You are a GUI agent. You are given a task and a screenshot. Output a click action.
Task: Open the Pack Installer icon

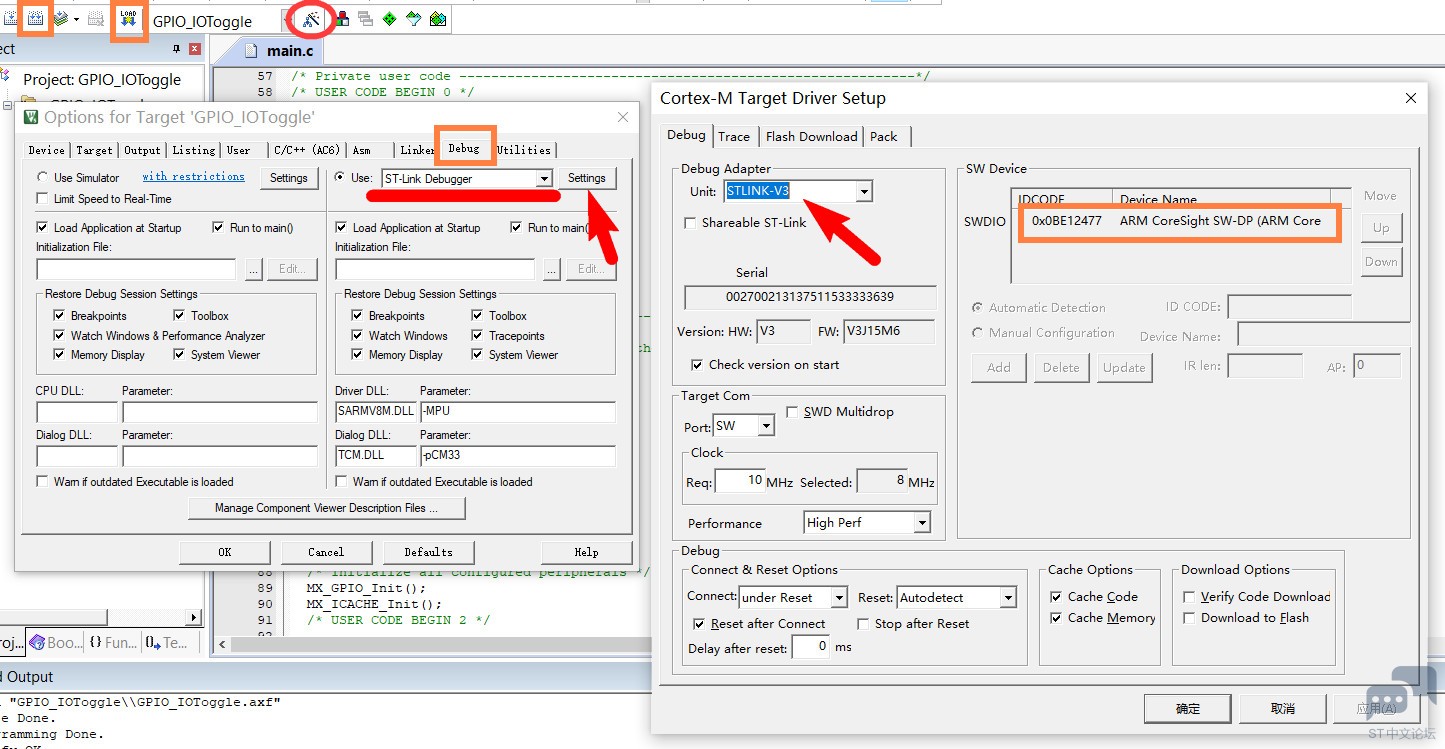pyautogui.click(x=437, y=19)
